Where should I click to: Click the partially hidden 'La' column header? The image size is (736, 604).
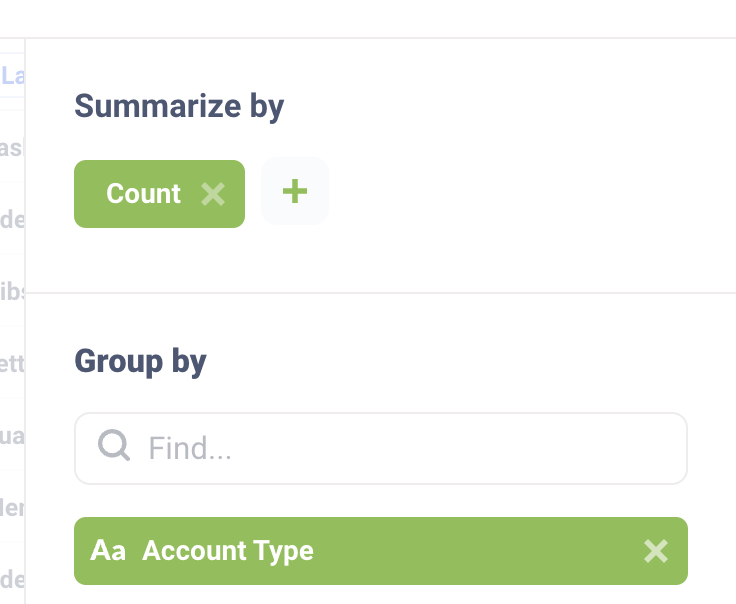point(13,75)
